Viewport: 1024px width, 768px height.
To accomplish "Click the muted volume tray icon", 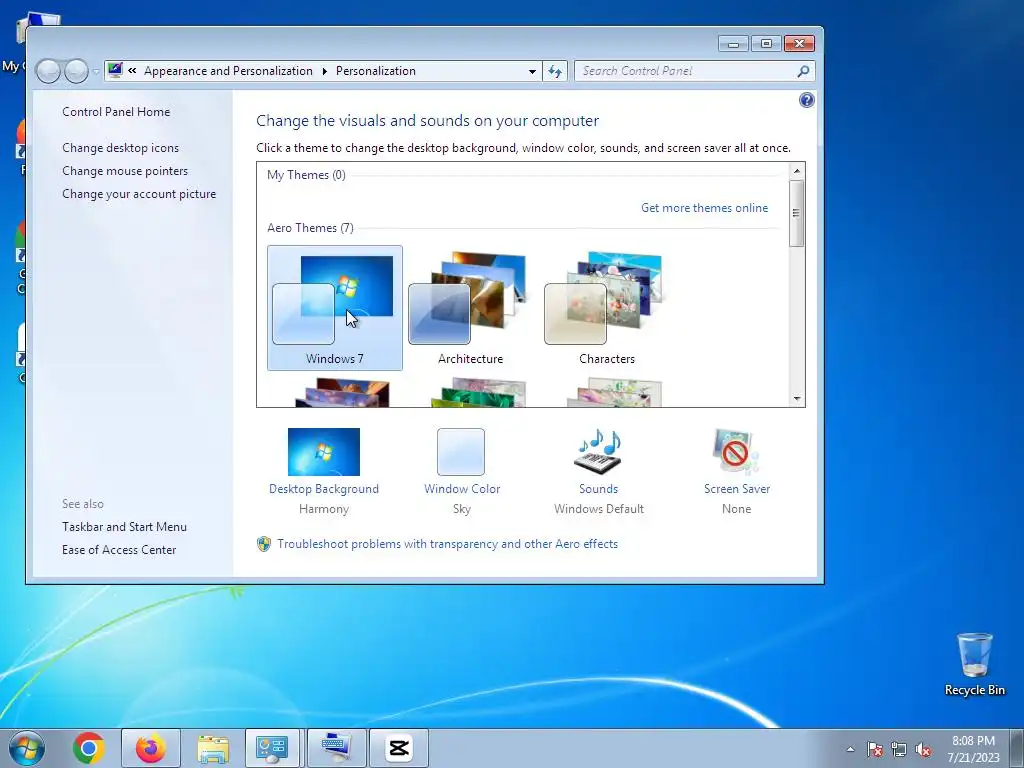I will [x=923, y=749].
